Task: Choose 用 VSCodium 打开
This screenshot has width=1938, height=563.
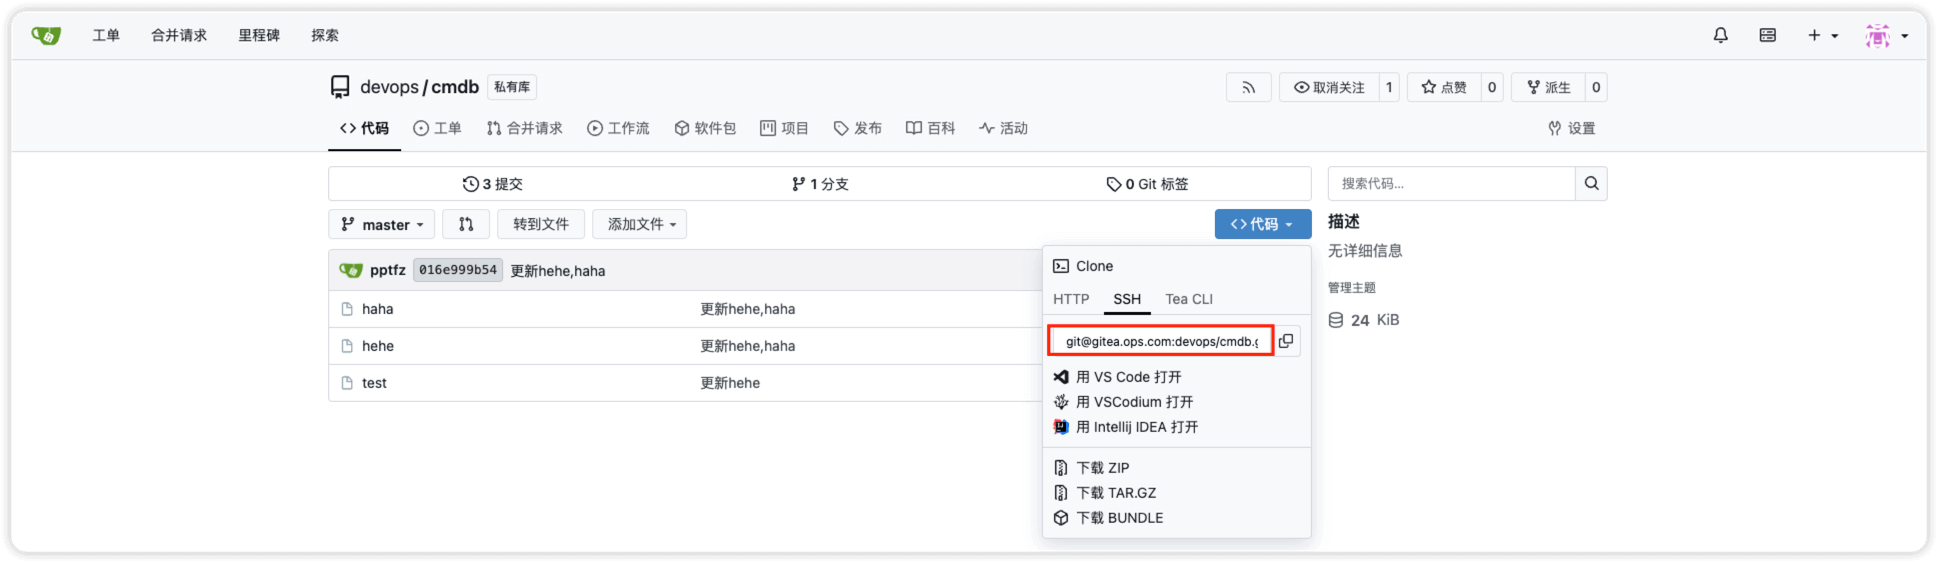Action: tap(1124, 402)
